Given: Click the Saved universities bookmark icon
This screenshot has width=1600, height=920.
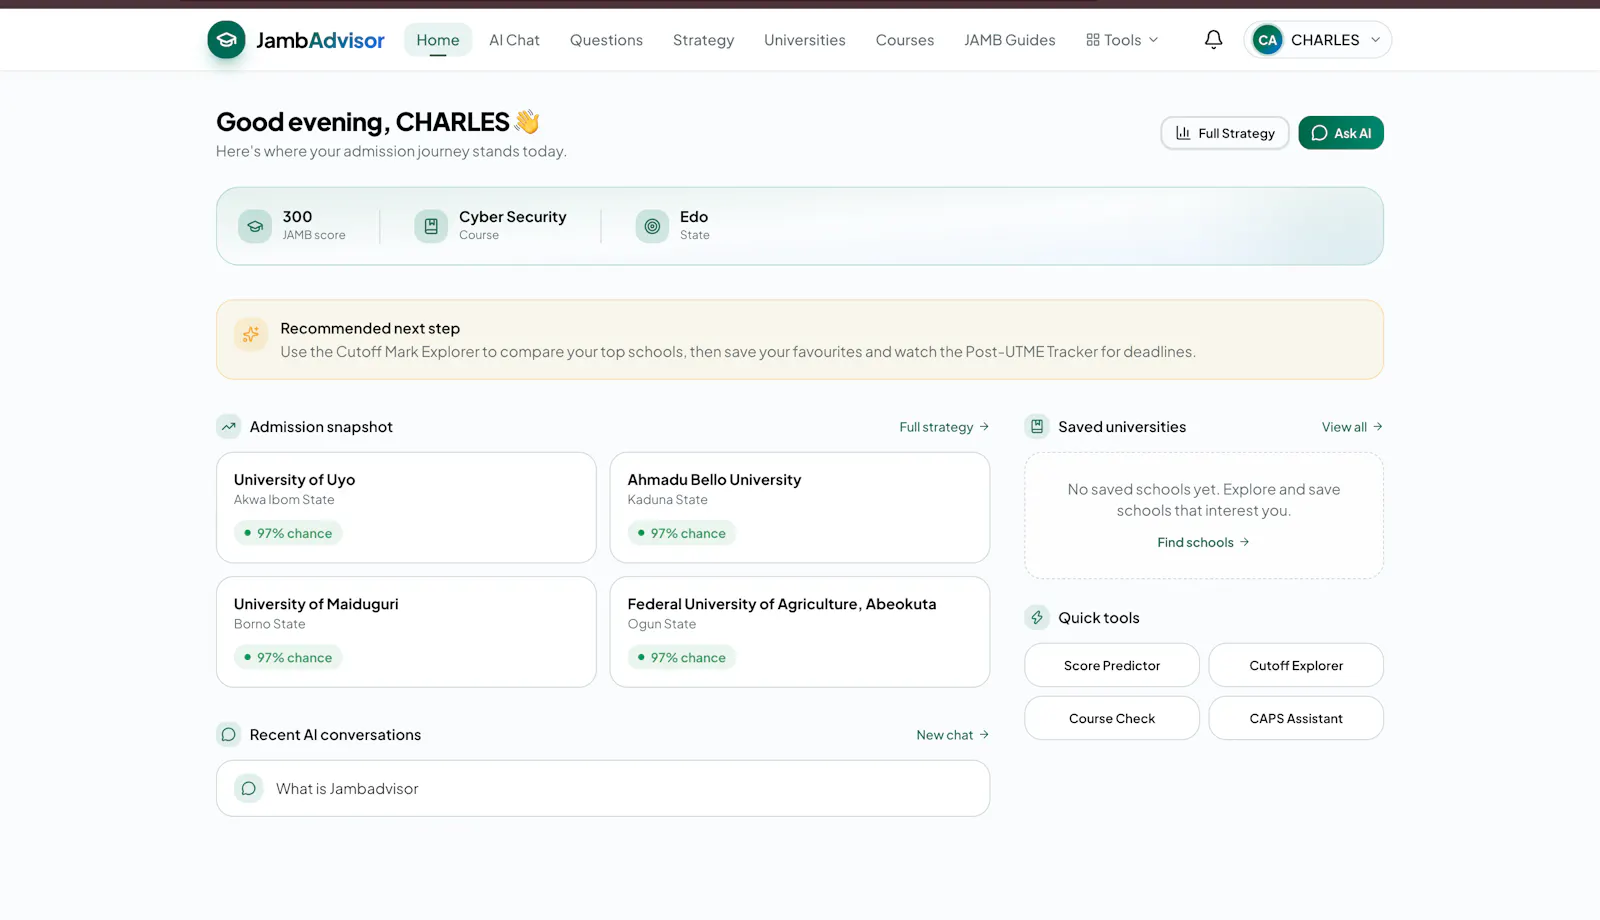Looking at the screenshot, I should pos(1037,427).
